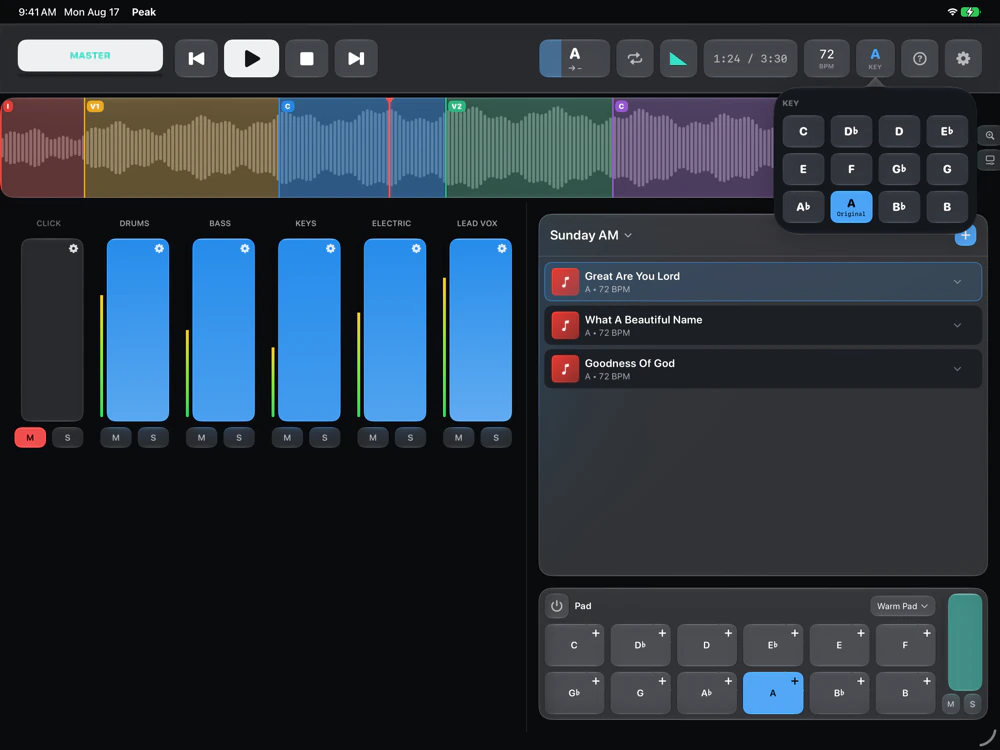The image size is (1000, 750).
Task: Toggle the teal fade triangle icon
Action: (678, 59)
